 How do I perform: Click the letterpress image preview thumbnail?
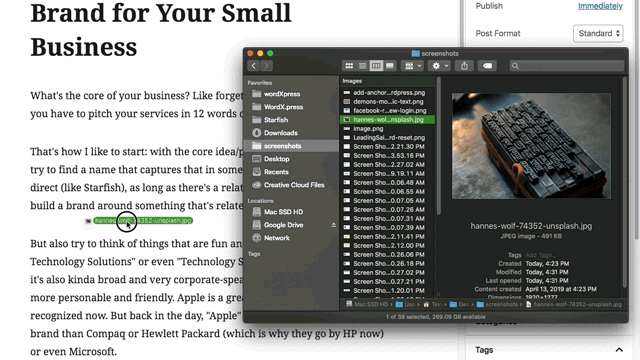point(531,146)
